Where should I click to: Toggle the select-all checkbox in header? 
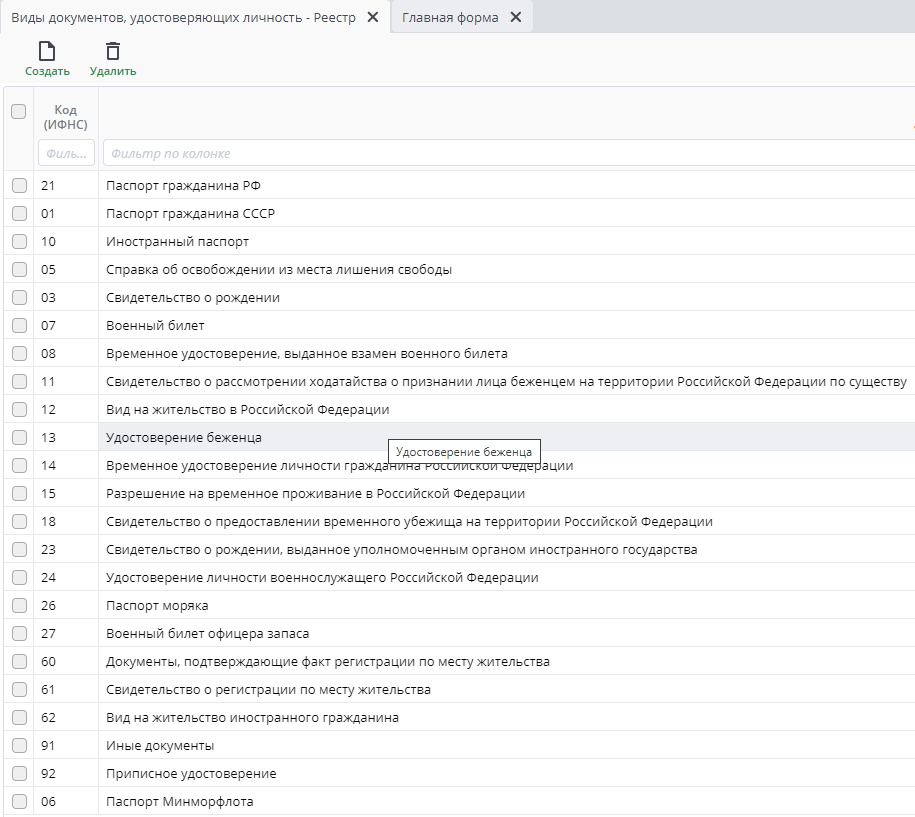point(18,112)
